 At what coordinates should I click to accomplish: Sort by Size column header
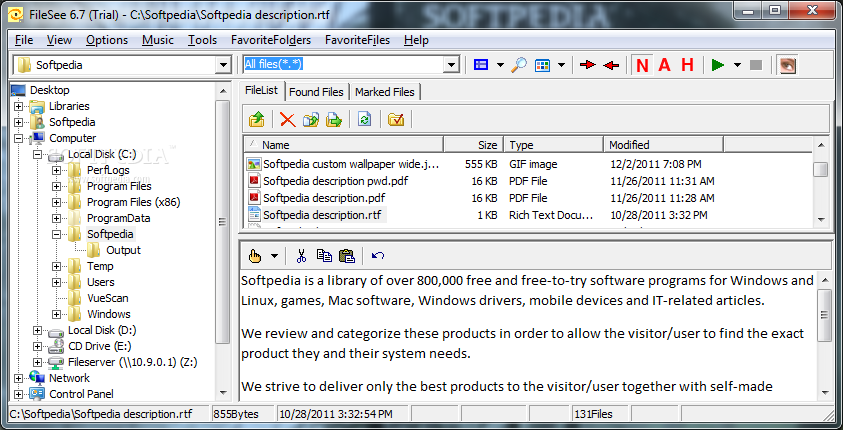[473, 145]
